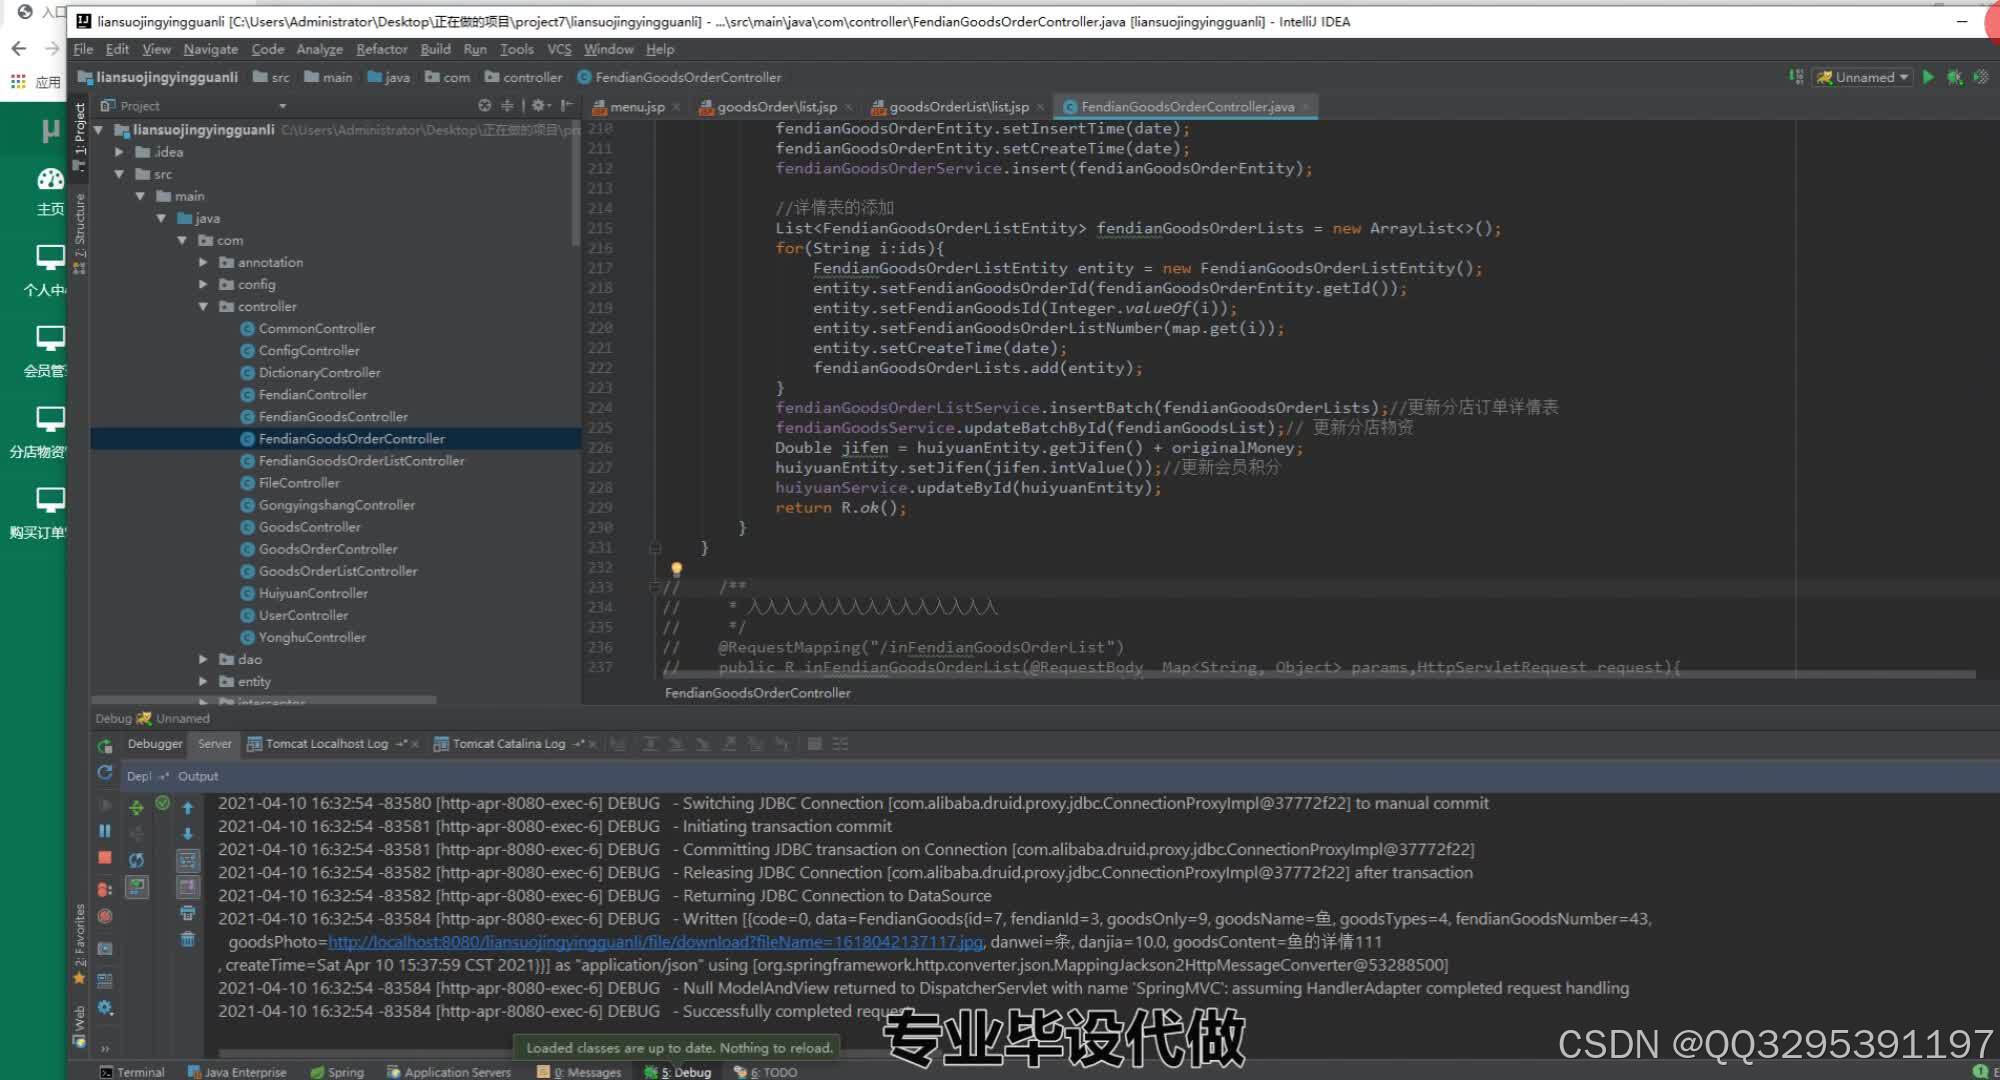Screen dimensions: 2000x1080
Task: Click the green Debug bug icon in toolbar
Action: [1954, 77]
